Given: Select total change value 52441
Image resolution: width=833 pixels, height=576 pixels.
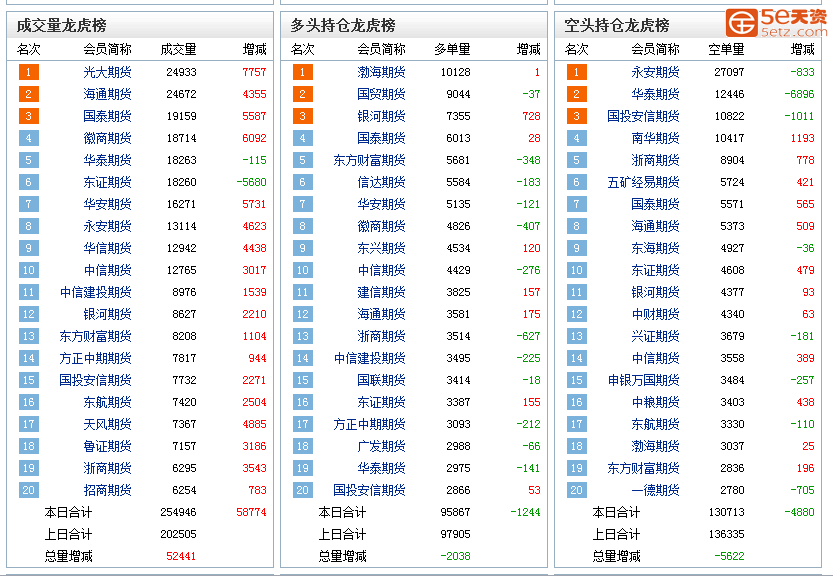Looking at the screenshot, I should (x=181, y=556).
